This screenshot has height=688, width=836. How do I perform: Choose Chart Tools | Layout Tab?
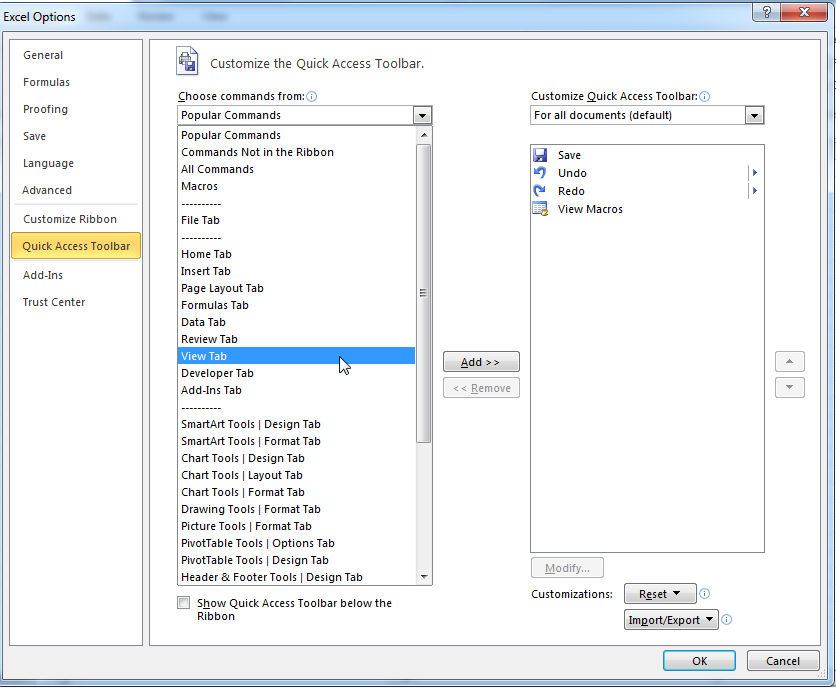[296, 476]
